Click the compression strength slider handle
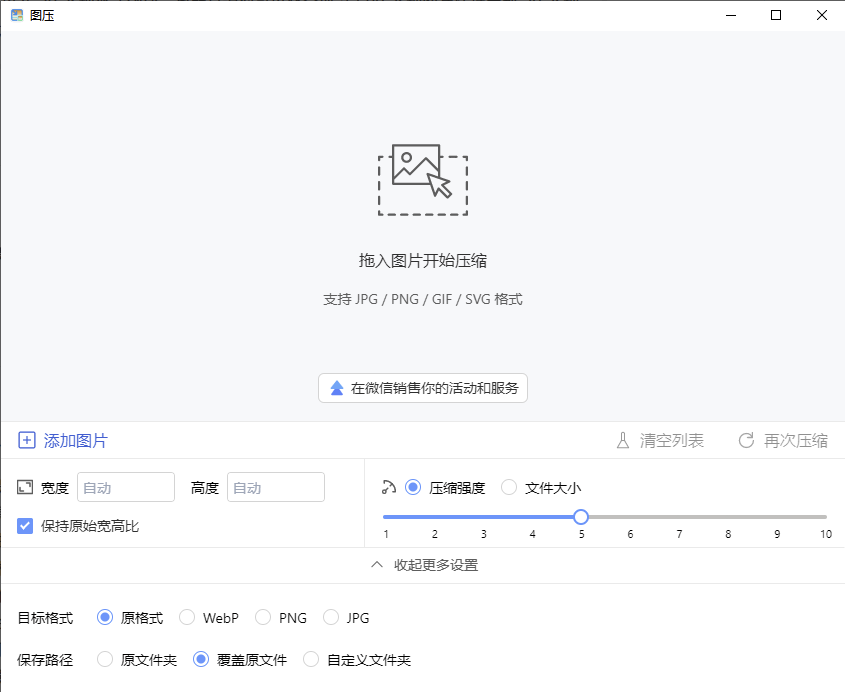Screen dimensions: 845x692 581,517
